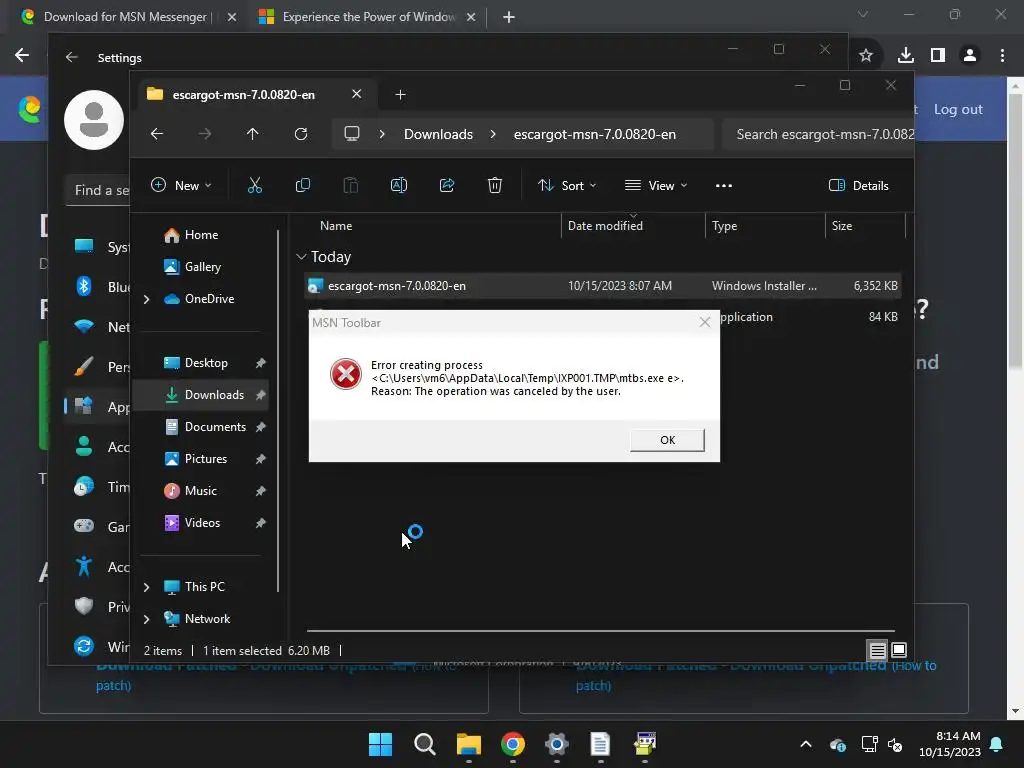Open Music in the navigation pane
Screen dimensions: 1024x768
[x=200, y=490]
